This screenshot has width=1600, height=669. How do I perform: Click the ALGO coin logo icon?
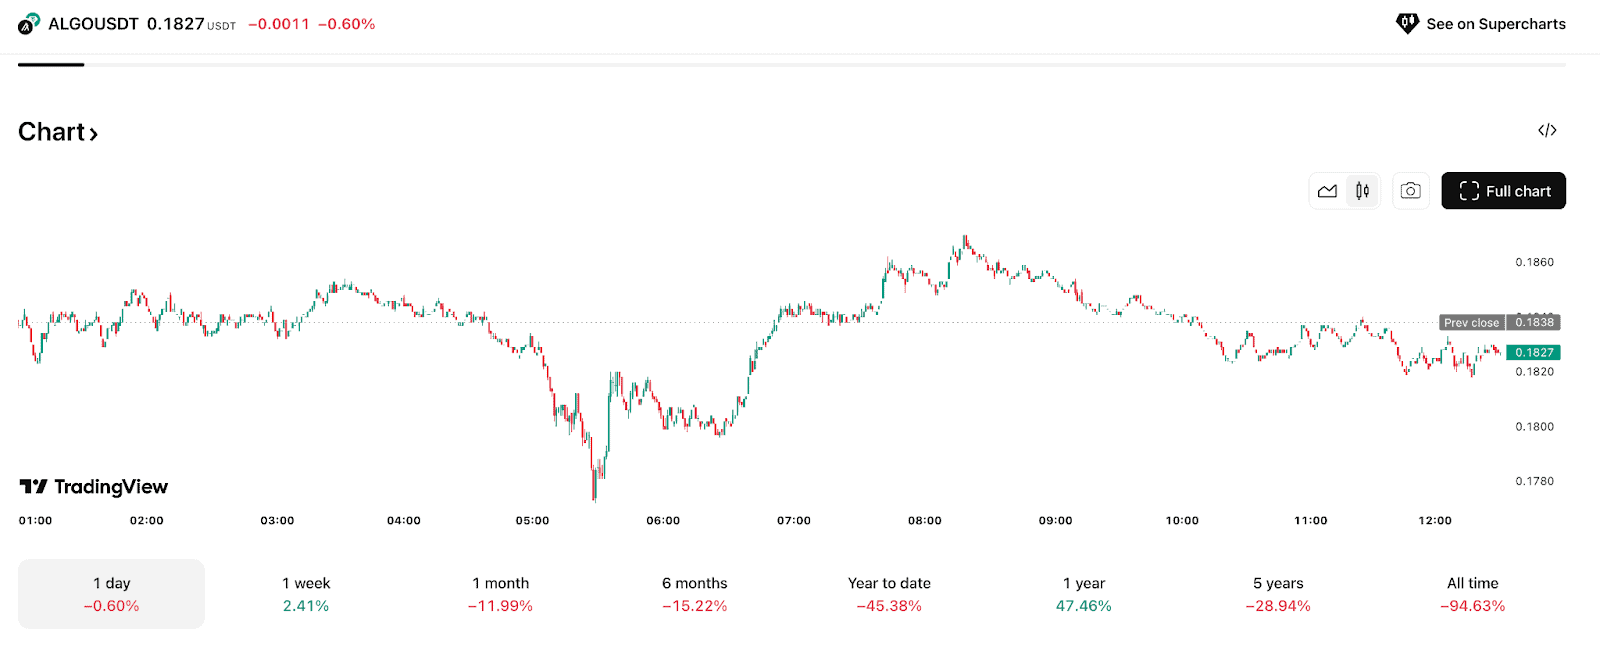pyautogui.click(x=29, y=24)
